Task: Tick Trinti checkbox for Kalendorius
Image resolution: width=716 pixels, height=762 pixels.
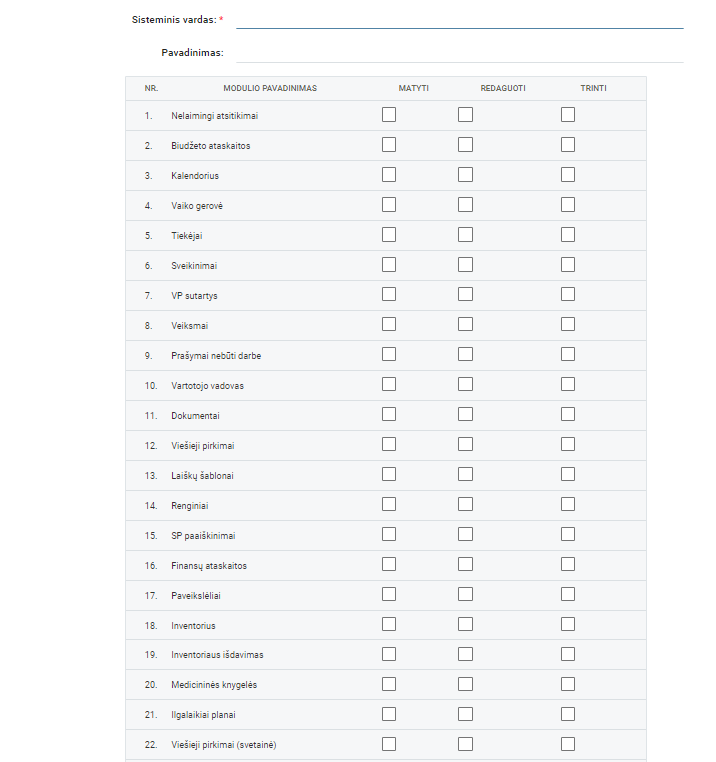Action: [568, 175]
